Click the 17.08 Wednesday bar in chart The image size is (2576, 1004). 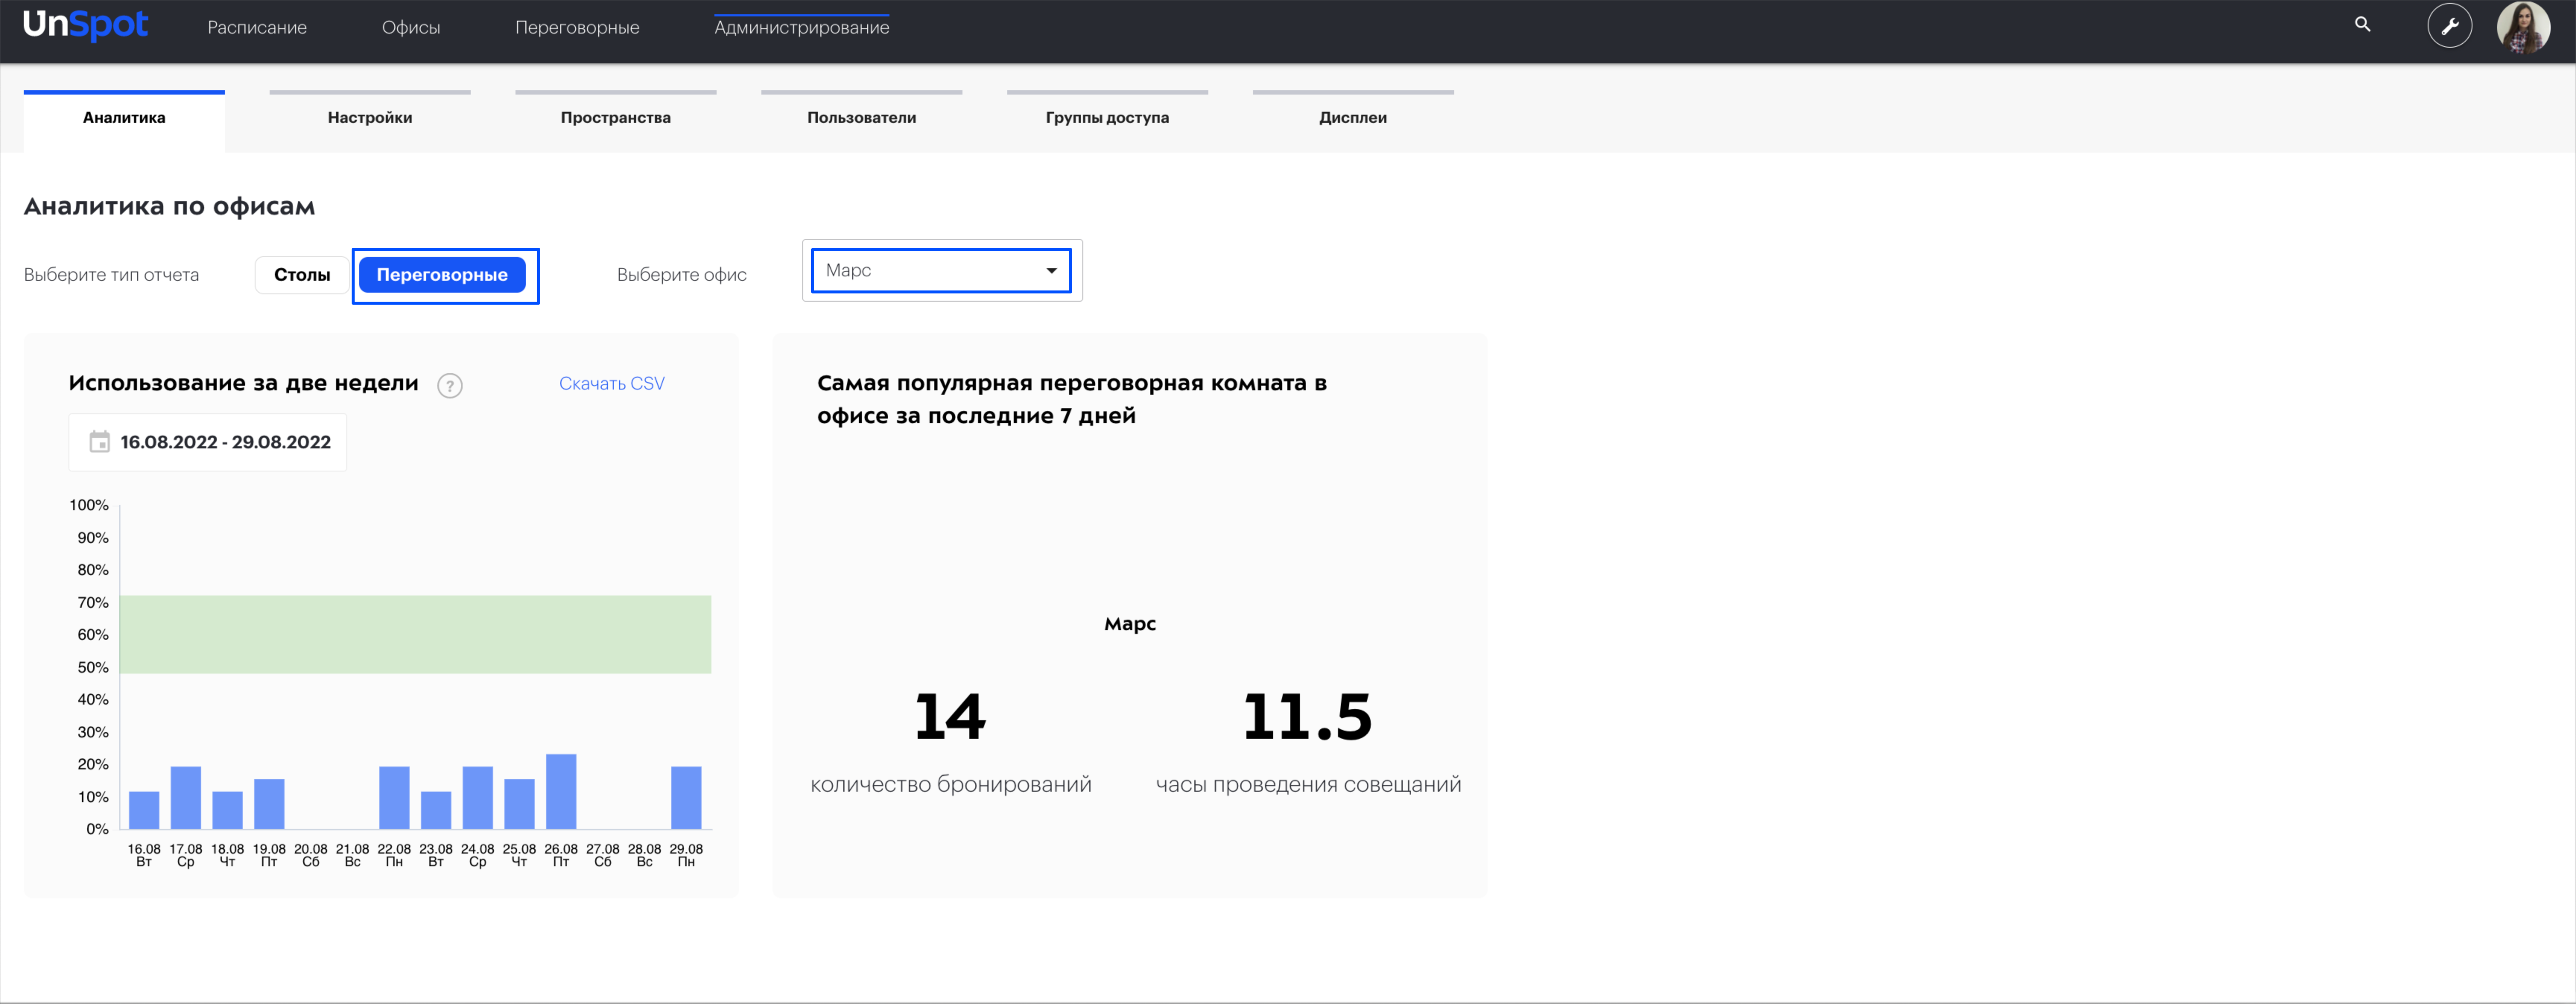(x=186, y=798)
